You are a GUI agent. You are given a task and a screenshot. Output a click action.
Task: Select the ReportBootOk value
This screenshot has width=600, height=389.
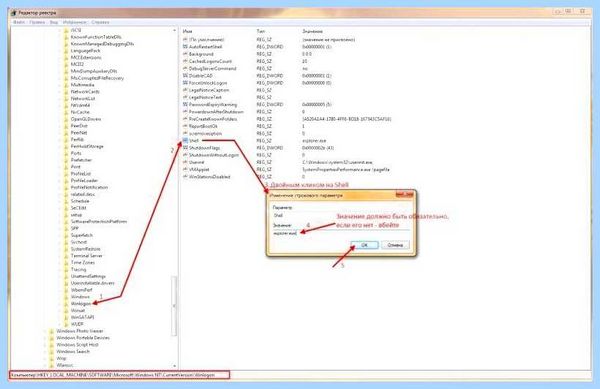203,126
